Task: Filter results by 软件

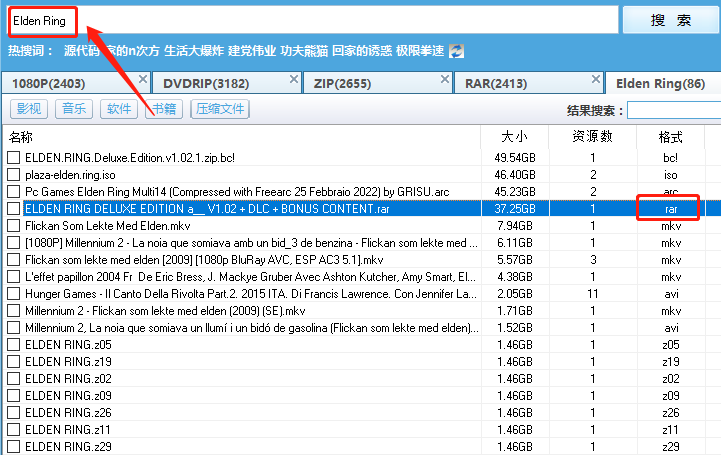Action: 119,109
